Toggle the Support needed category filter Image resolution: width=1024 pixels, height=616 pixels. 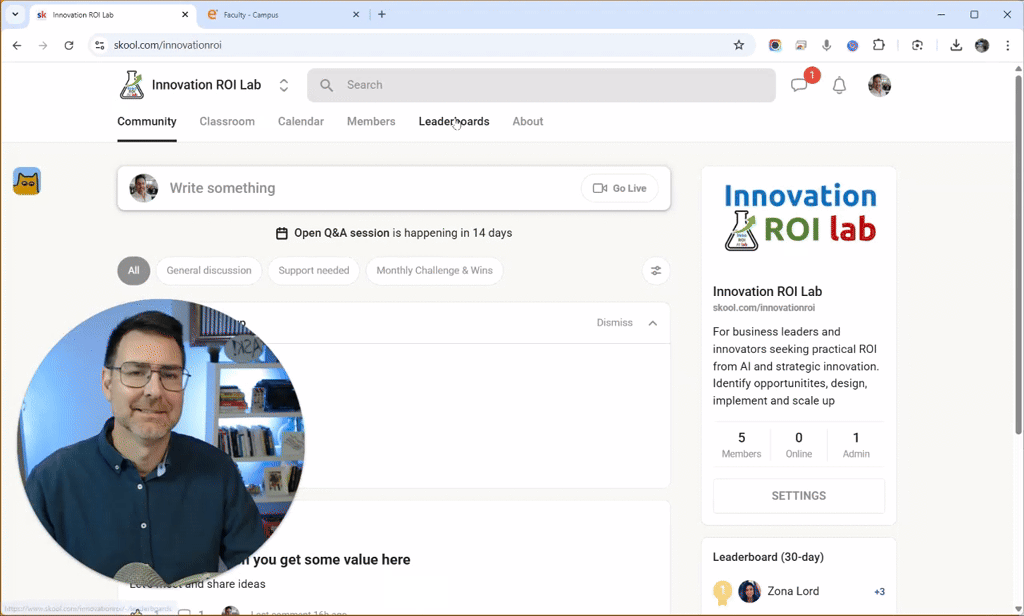(313, 270)
